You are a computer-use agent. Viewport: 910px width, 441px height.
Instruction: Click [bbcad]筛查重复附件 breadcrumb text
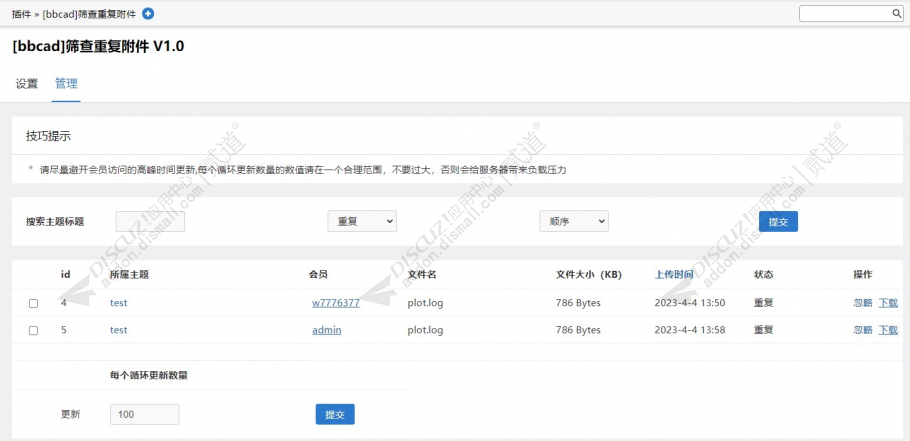pos(89,14)
